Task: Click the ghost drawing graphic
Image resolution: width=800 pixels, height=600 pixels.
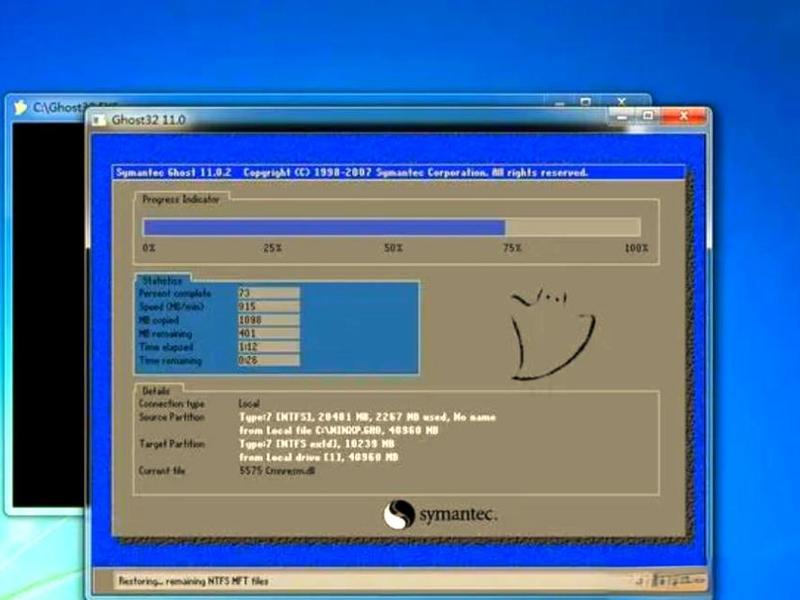Action: 553,335
